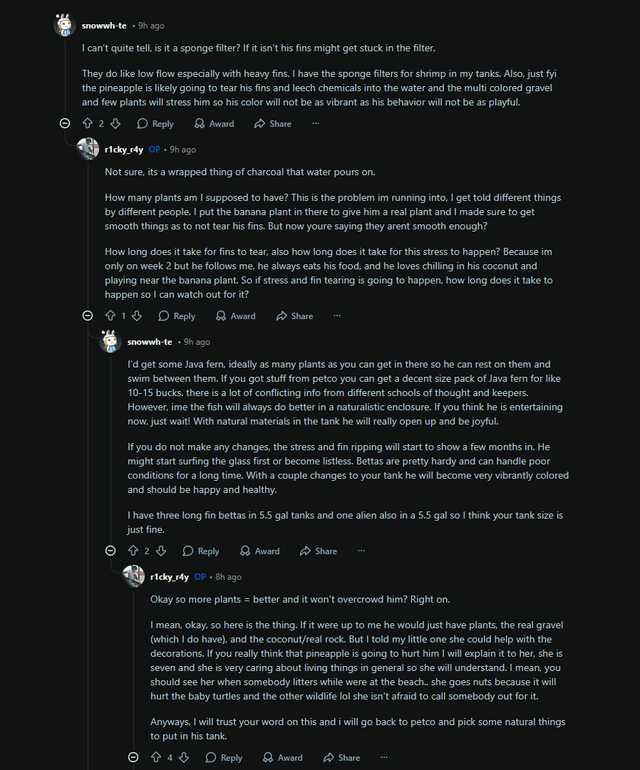Image resolution: width=640 pixels, height=770 pixels.
Task: Open r1cky_r4y's avatar on the charcoal reply
Action: [x=88, y=149]
